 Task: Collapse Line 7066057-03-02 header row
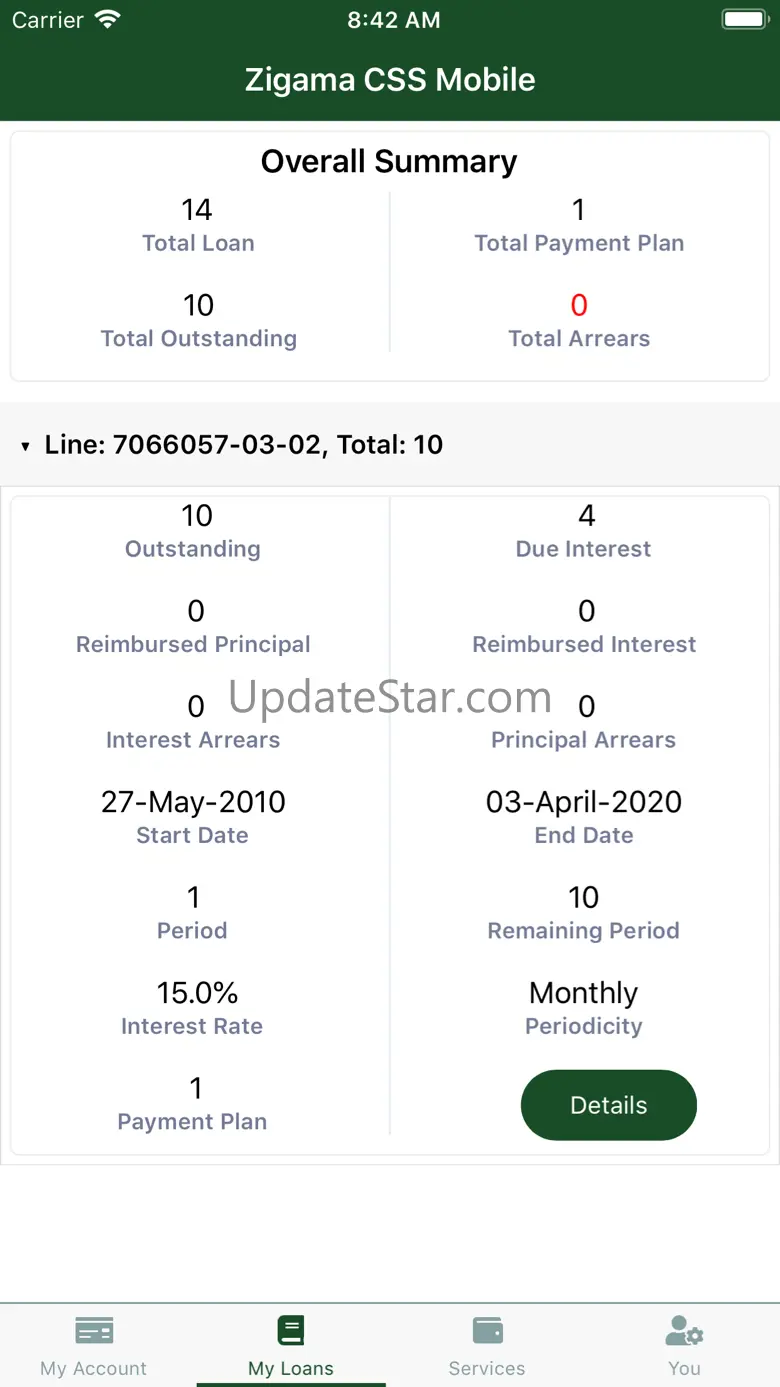point(244,445)
